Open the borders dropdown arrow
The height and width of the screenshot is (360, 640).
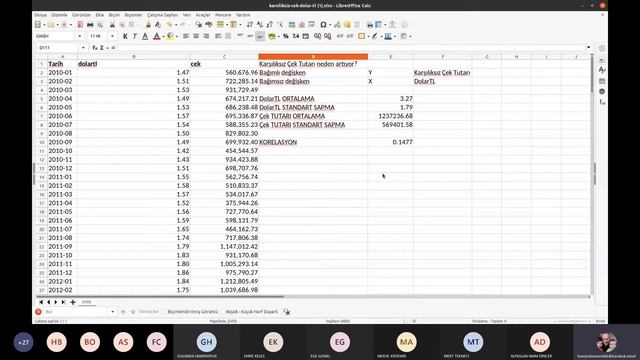click(x=368, y=36)
